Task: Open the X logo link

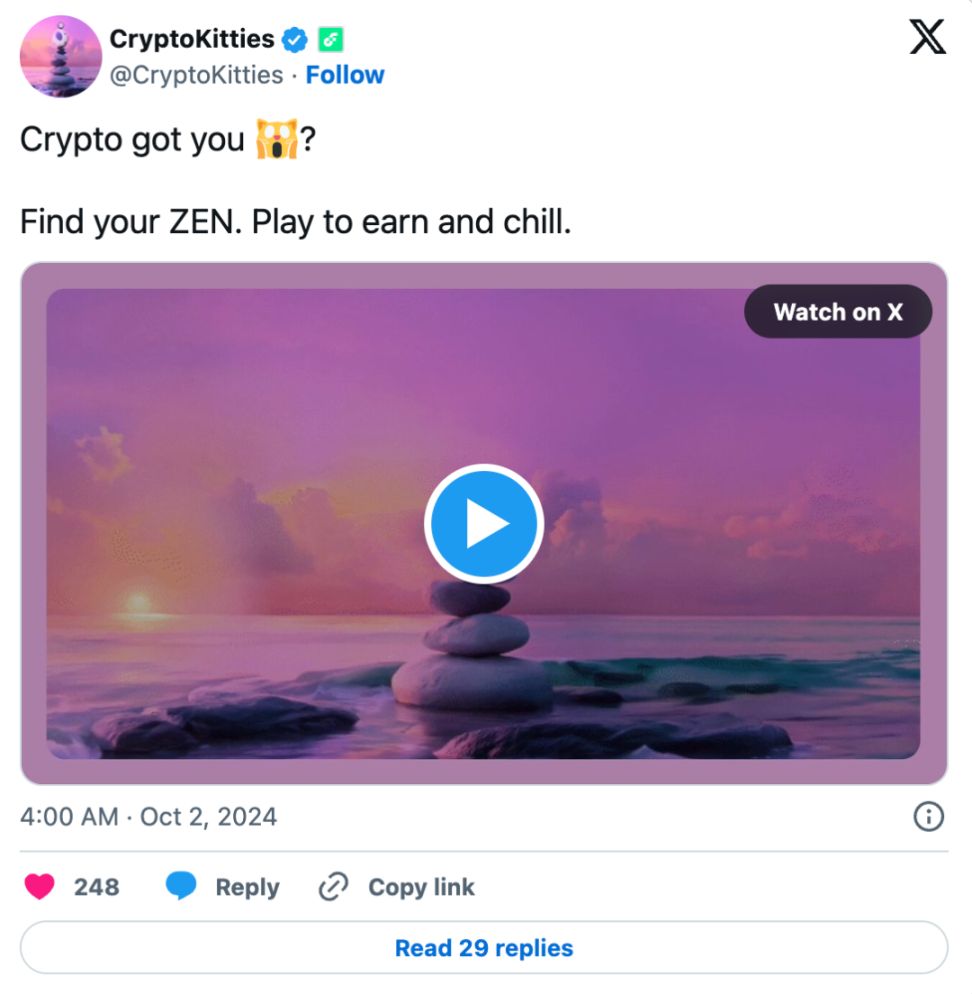Action: pyautogui.click(x=927, y=37)
